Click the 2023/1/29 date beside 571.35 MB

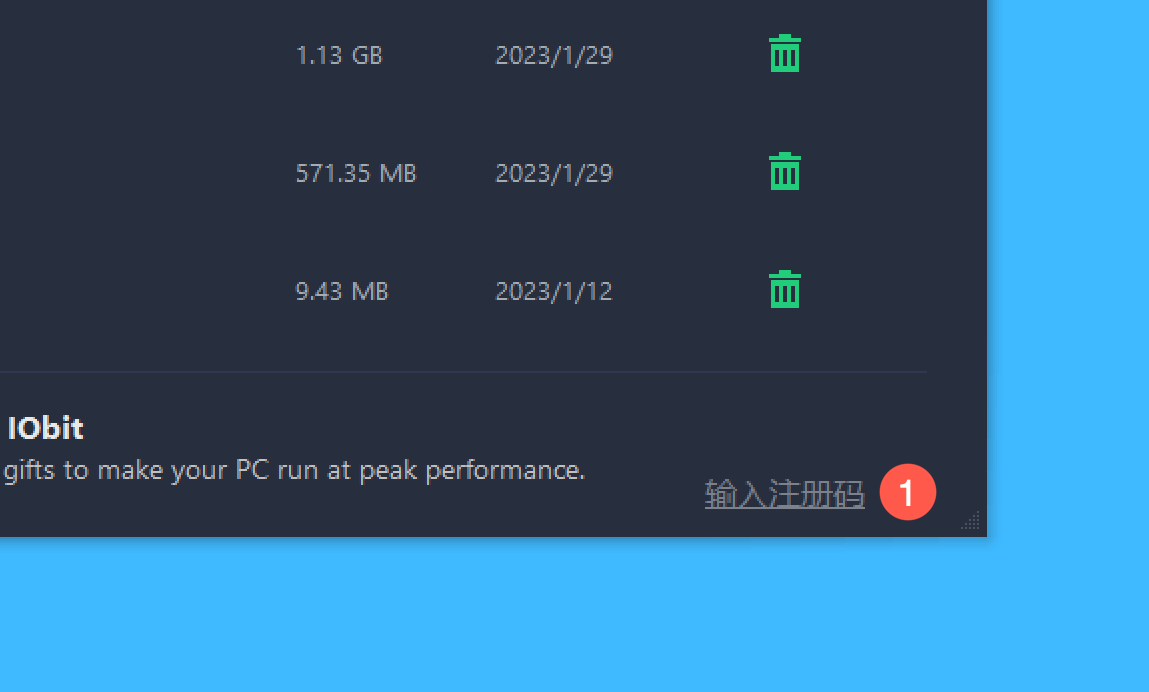[x=554, y=173]
